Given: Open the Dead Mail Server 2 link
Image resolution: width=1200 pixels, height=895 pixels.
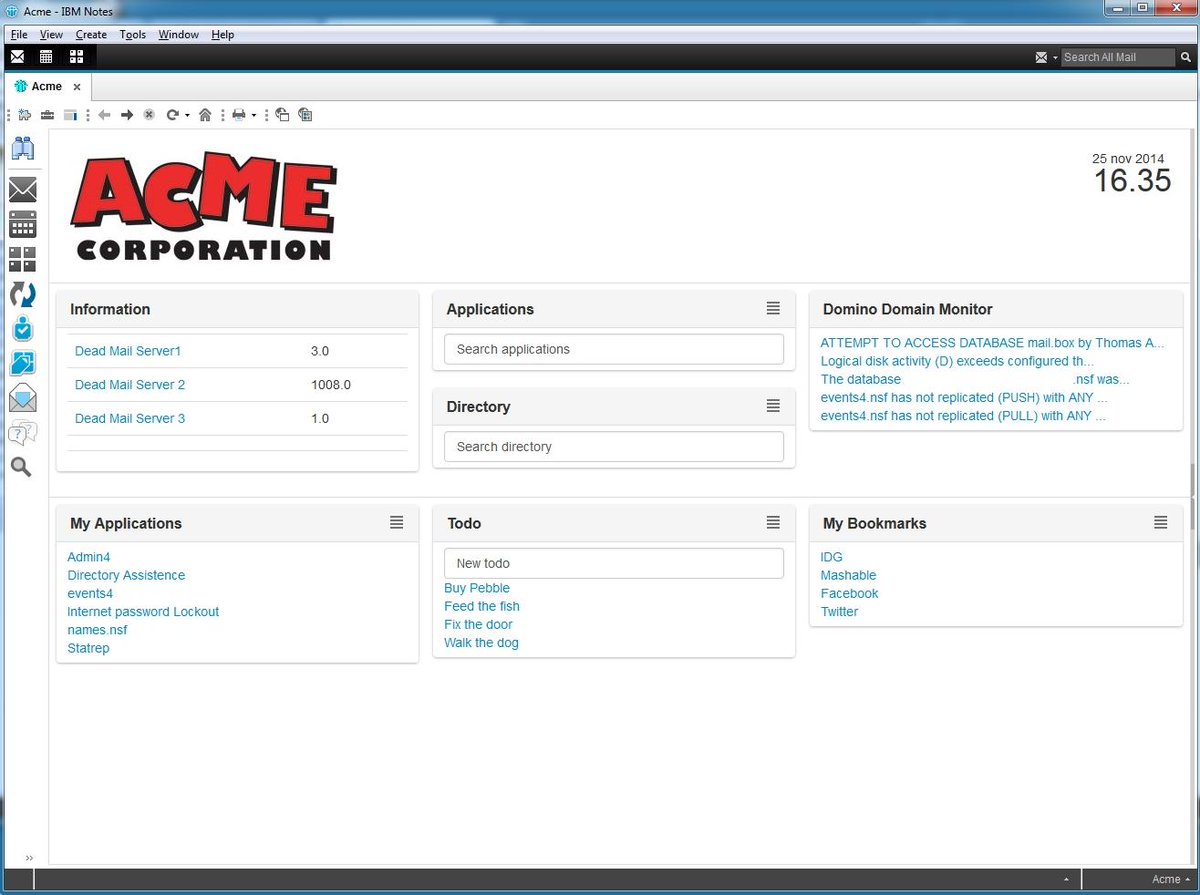Looking at the screenshot, I should (130, 385).
